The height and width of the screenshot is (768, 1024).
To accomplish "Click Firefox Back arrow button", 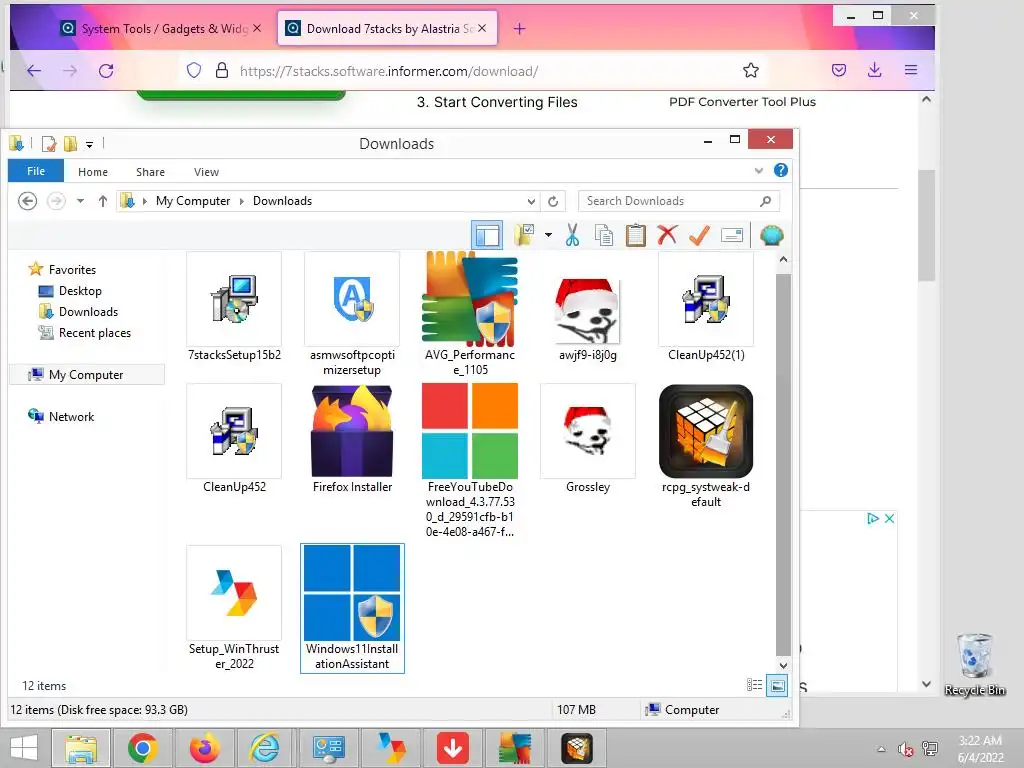I will [x=34, y=71].
